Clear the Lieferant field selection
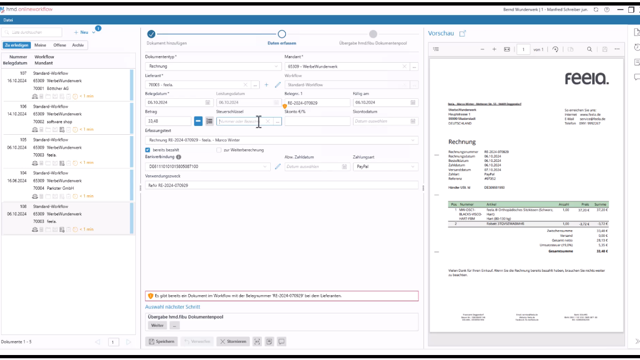 point(245,85)
